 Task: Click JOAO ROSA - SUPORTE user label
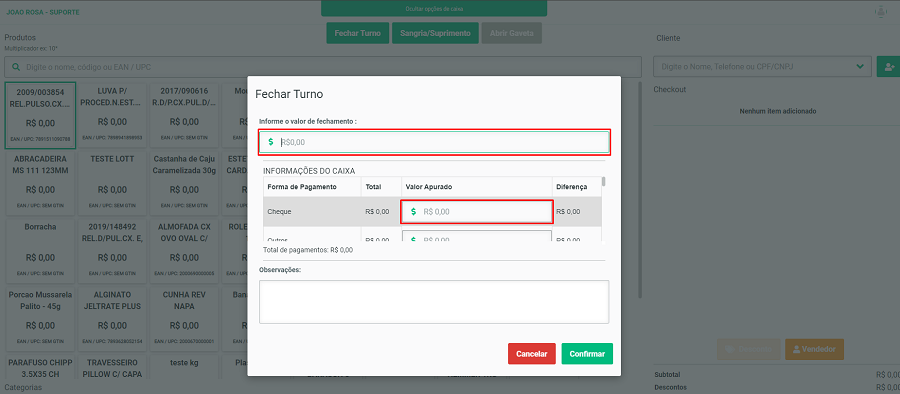[x=43, y=12]
